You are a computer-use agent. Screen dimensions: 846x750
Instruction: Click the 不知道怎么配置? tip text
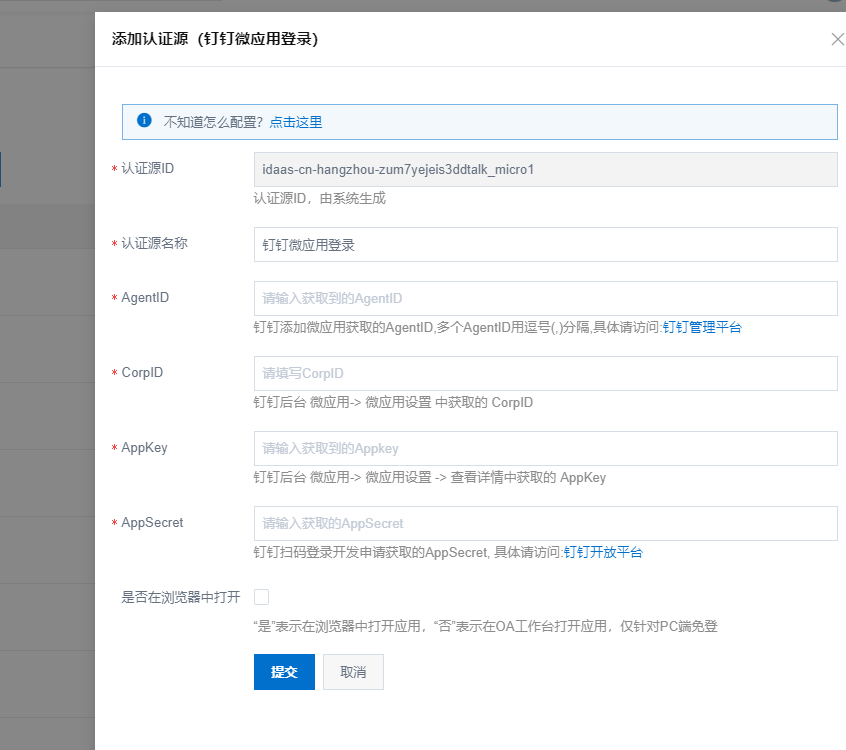pyautogui.click(x=213, y=122)
